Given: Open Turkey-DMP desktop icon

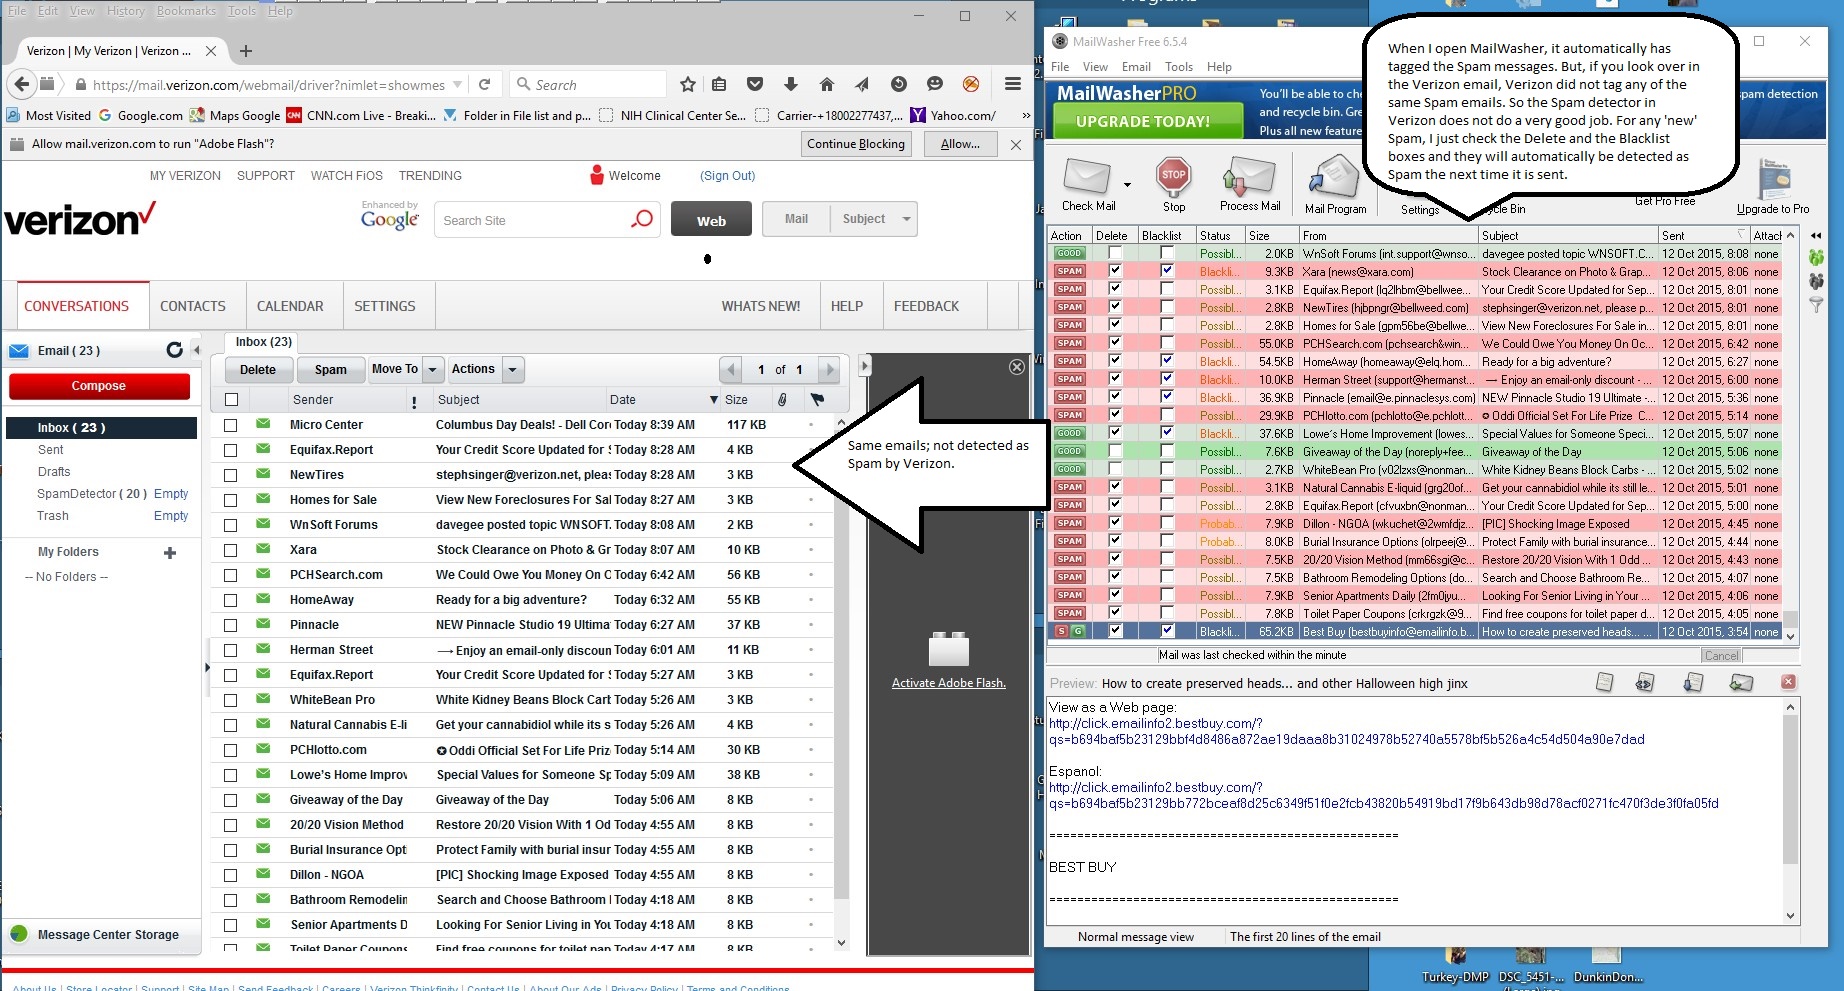Looking at the screenshot, I should [1455, 966].
